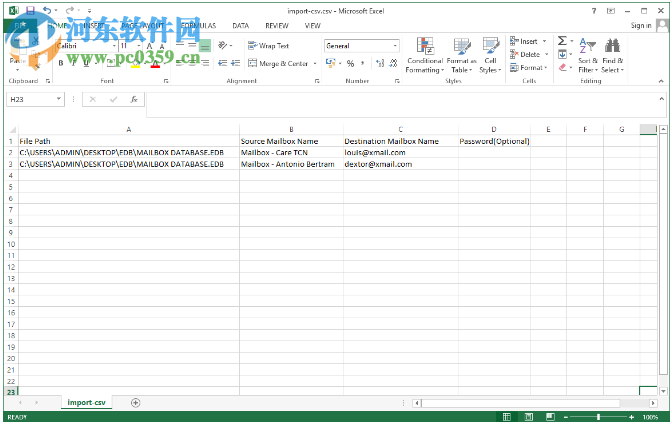Open the Name Box dropdown arrow

(x=59, y=100)
